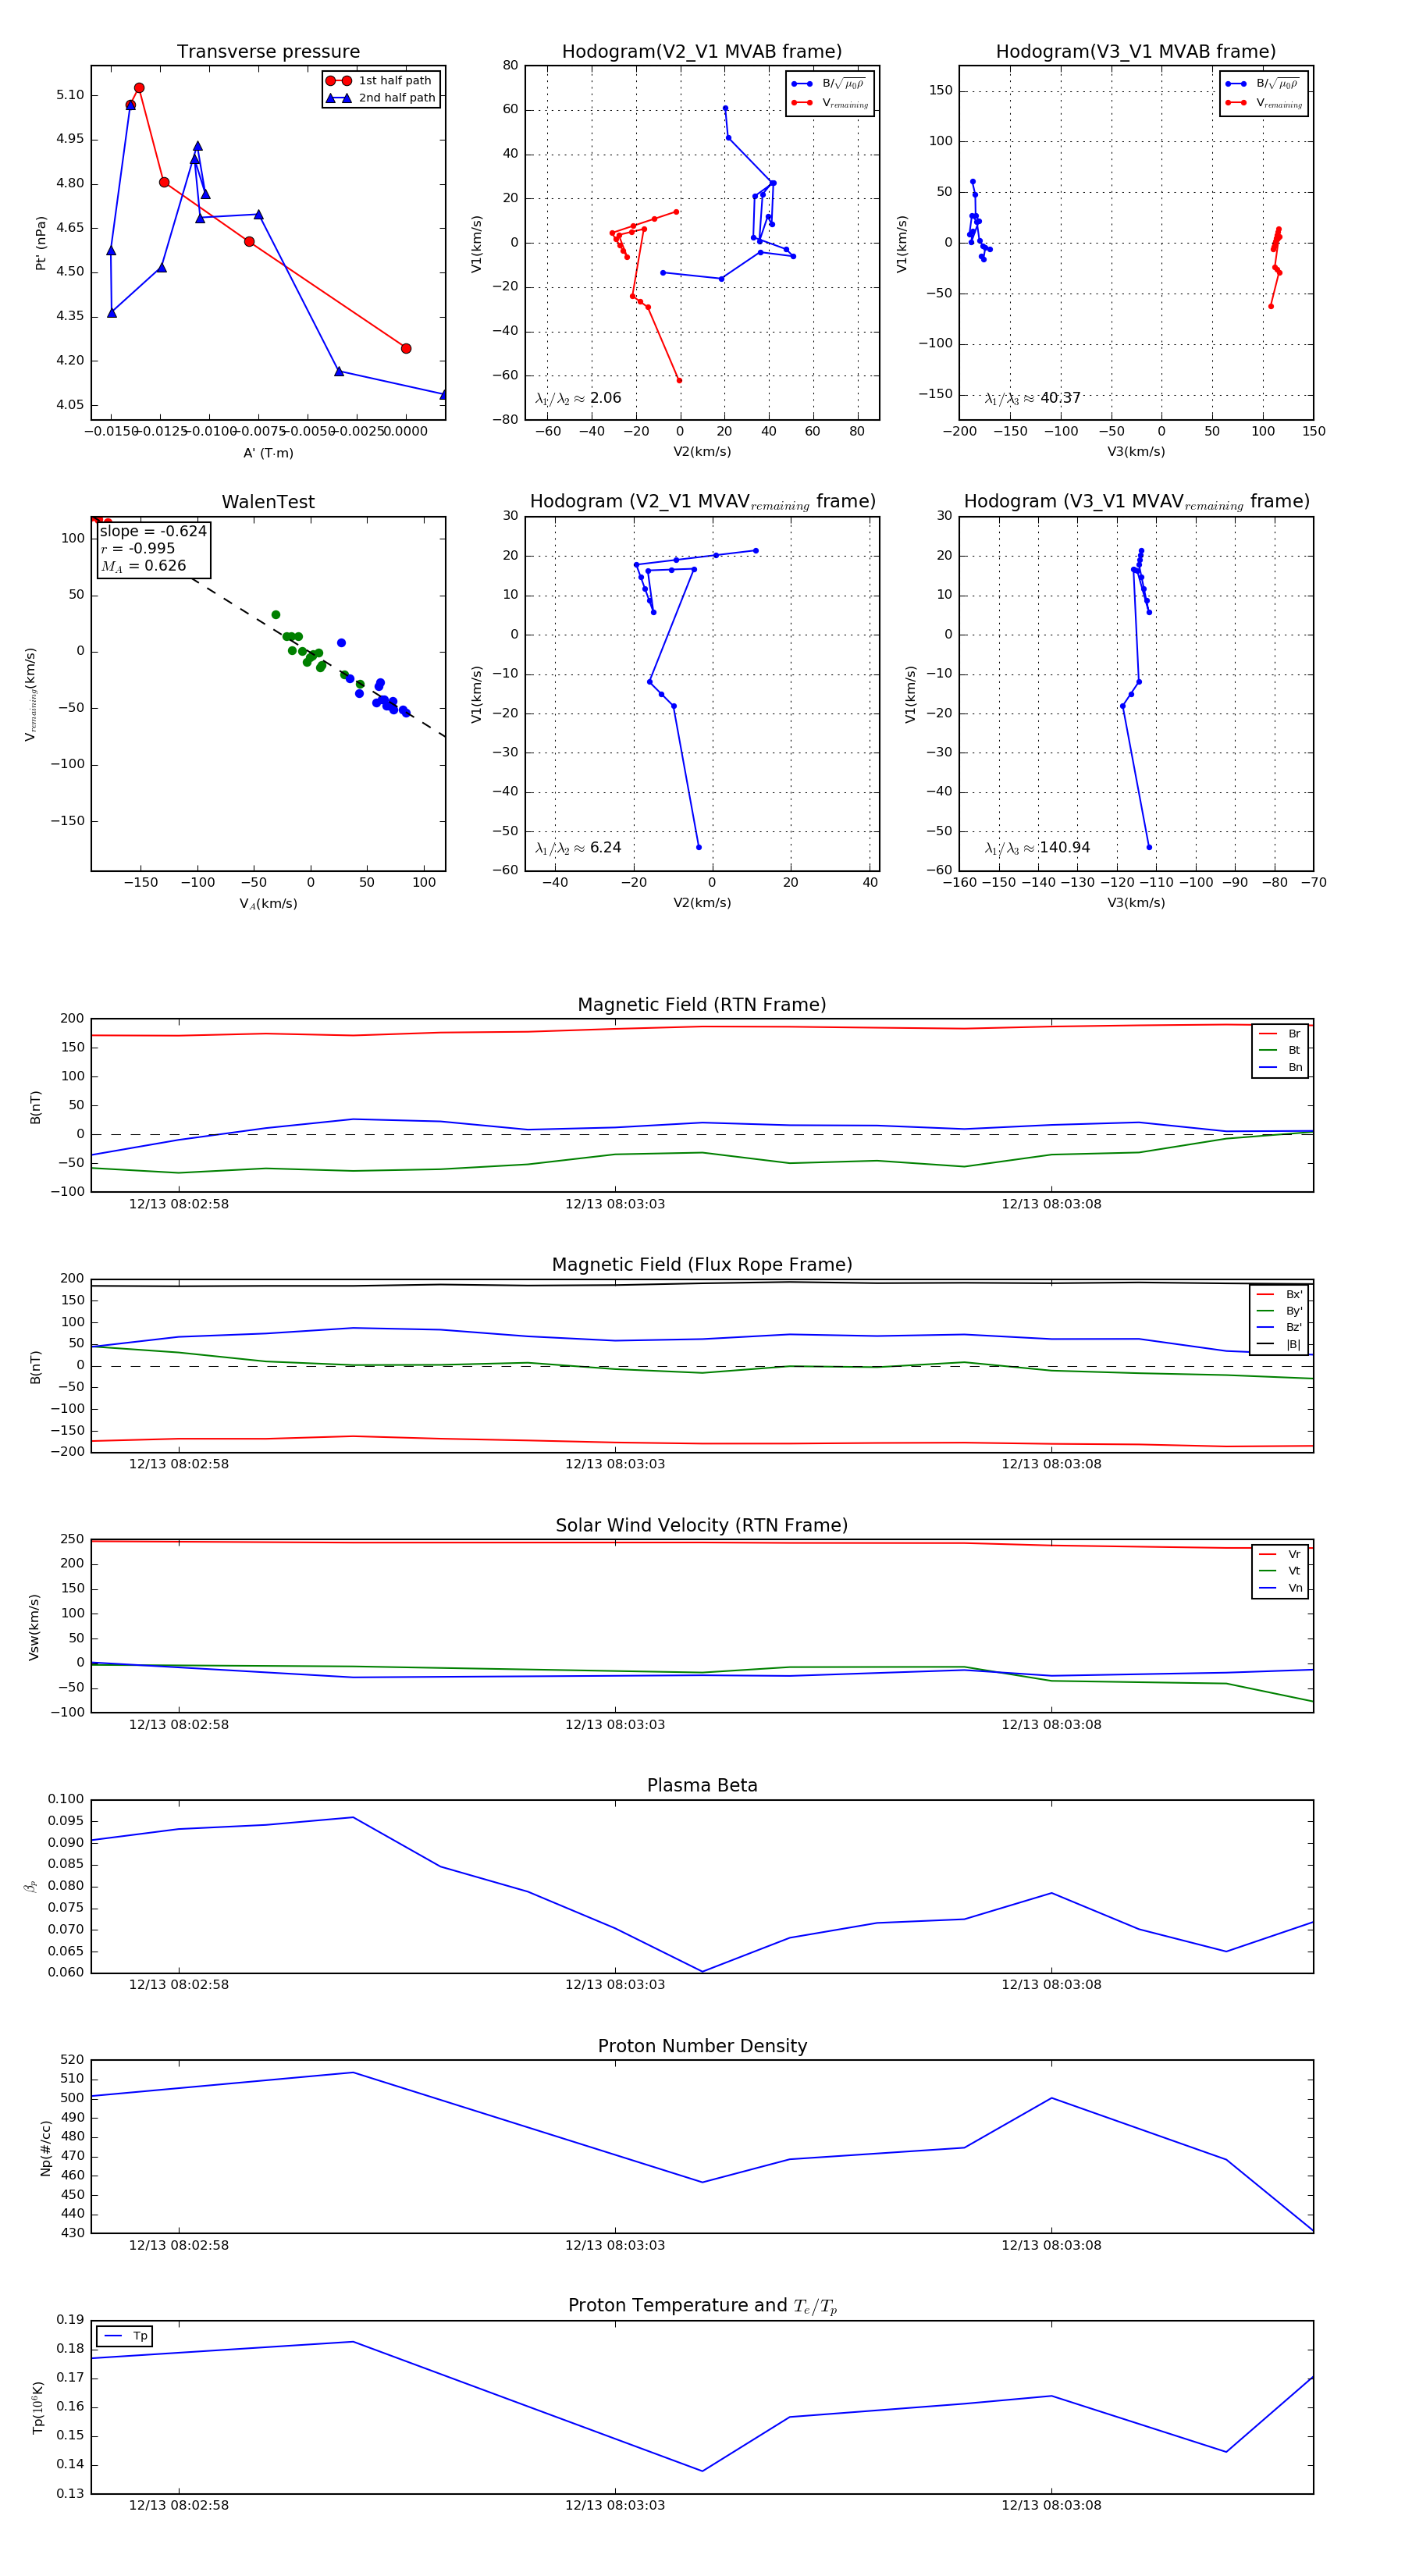Click the 'WalenTest' plot title
The image size is (1405, 2576).
click(268, 502)
